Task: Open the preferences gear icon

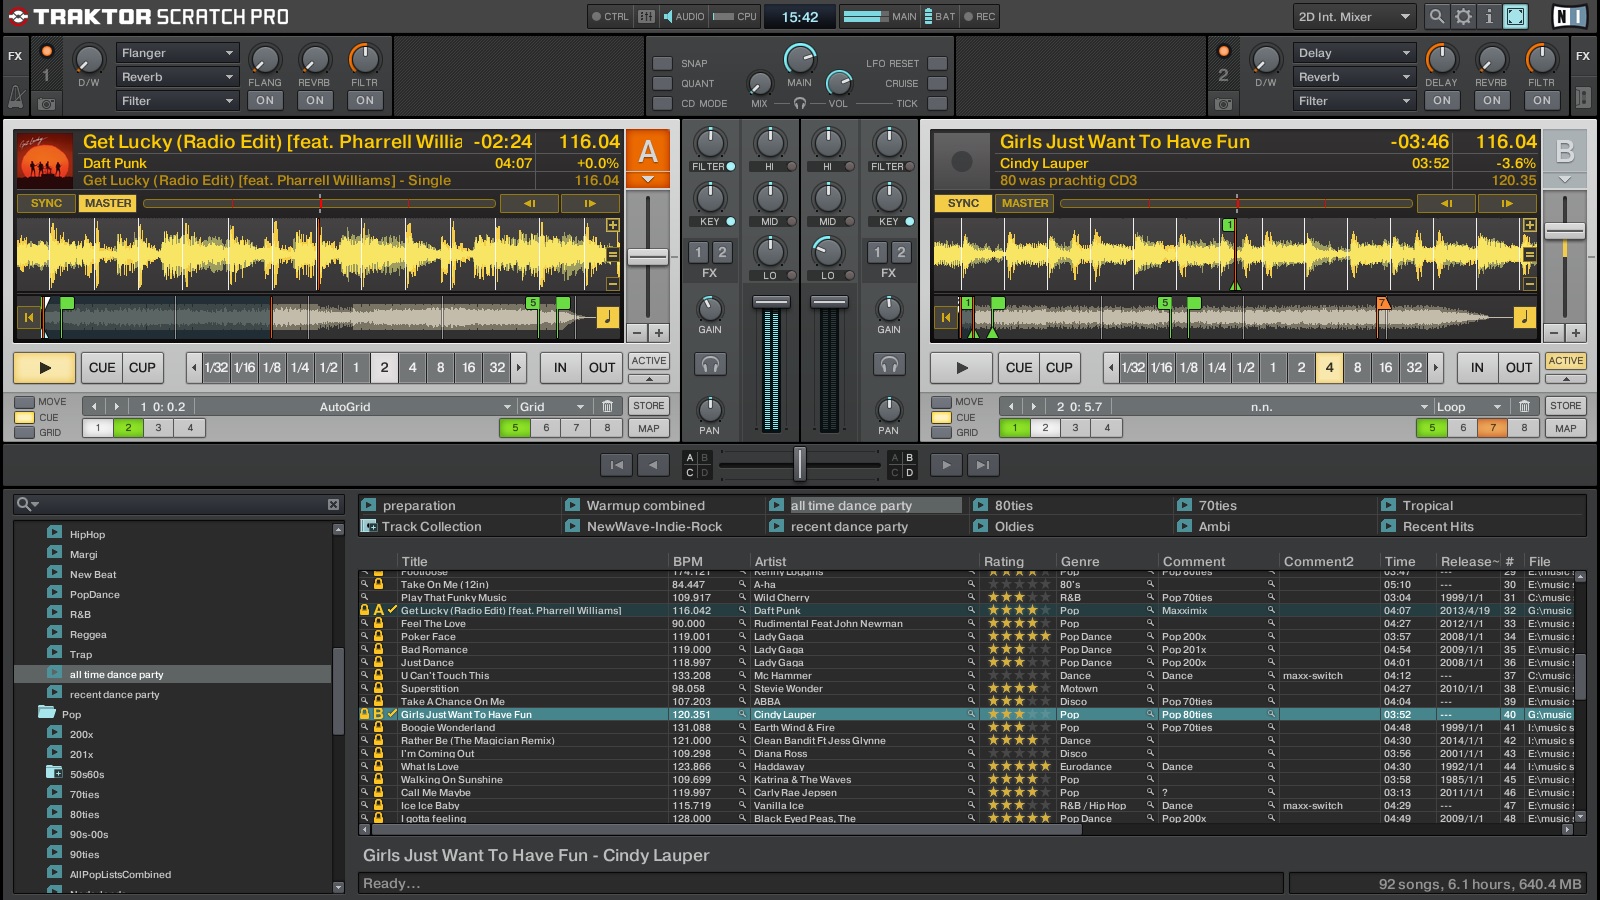Action: point(1463,16)
